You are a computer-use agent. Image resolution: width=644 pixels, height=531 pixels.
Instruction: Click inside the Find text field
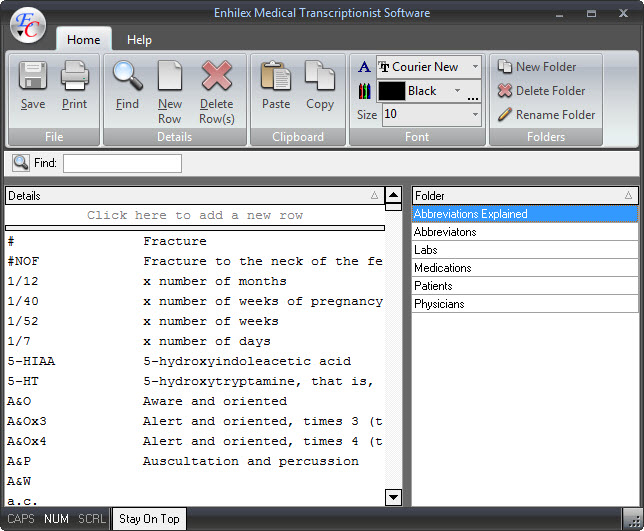(x=122, y=163)
